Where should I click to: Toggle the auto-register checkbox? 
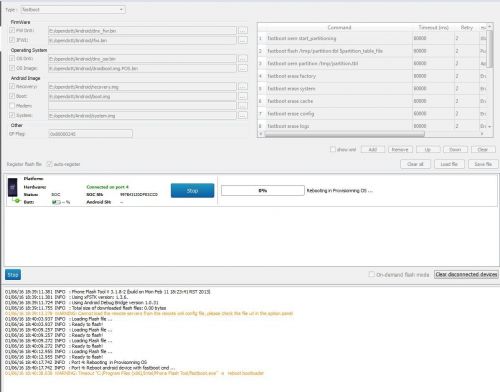[49, 164]
